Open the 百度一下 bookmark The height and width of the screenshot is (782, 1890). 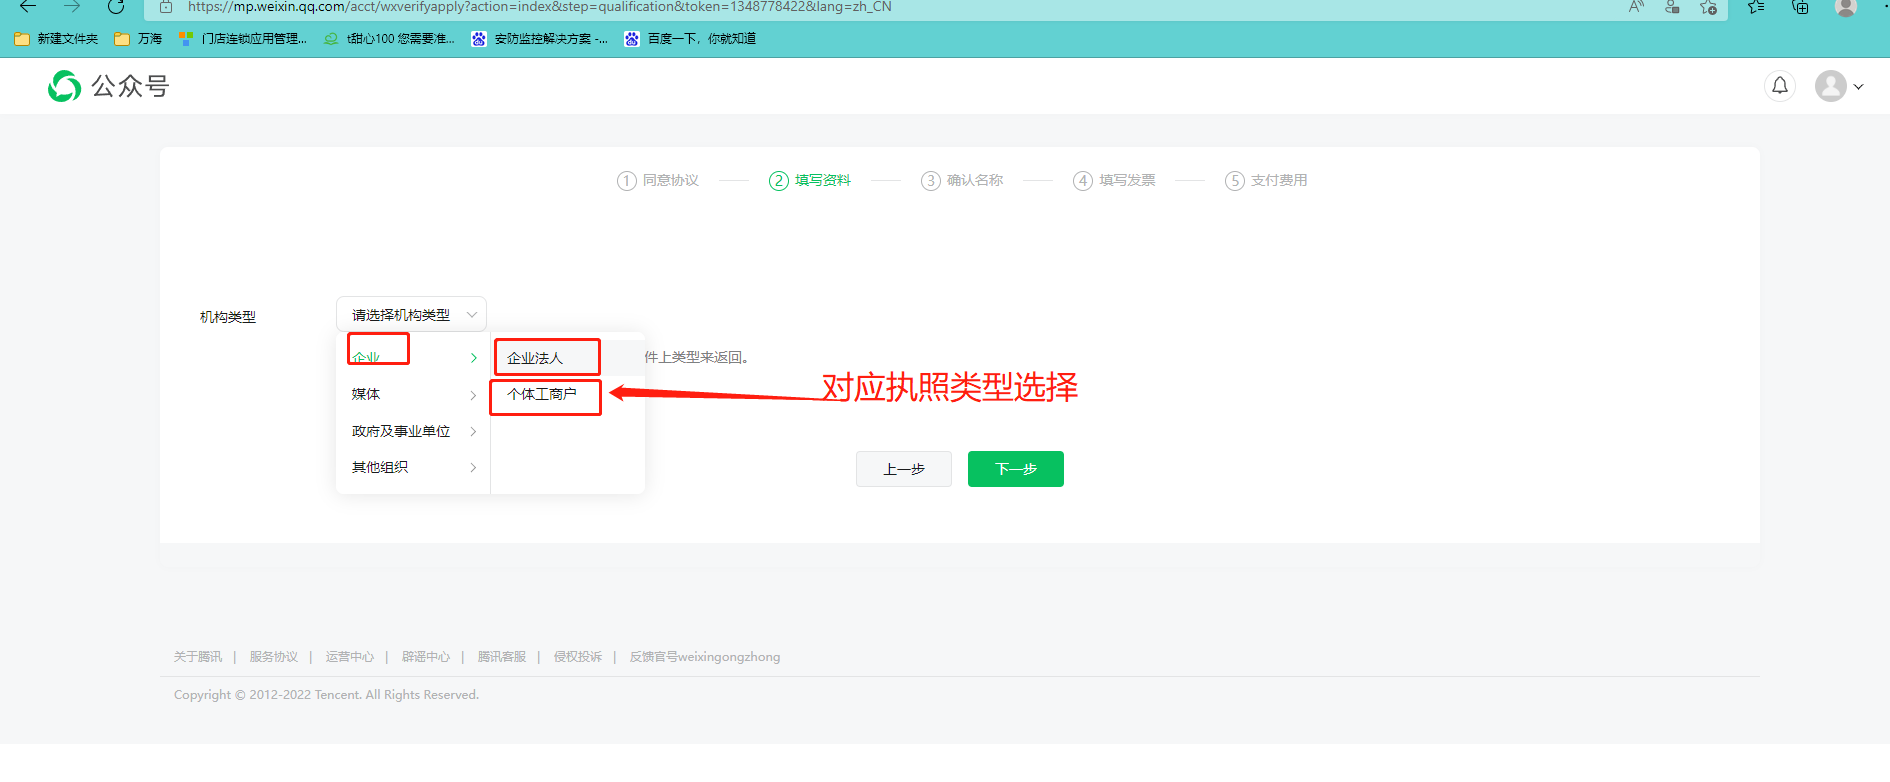(690, 39)
